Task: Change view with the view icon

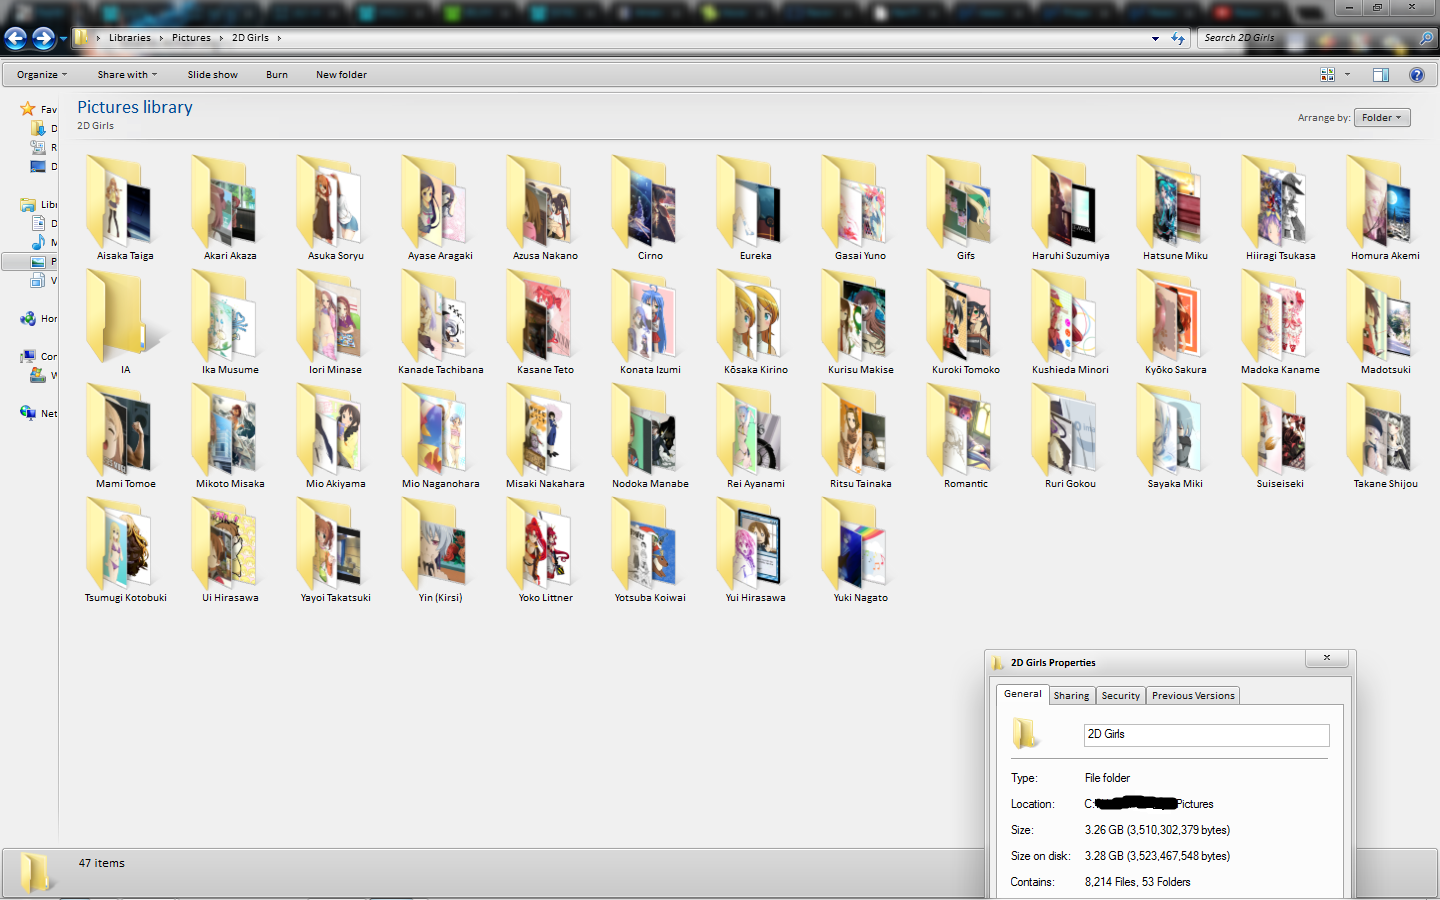Action: click(x=1327, y=75)
